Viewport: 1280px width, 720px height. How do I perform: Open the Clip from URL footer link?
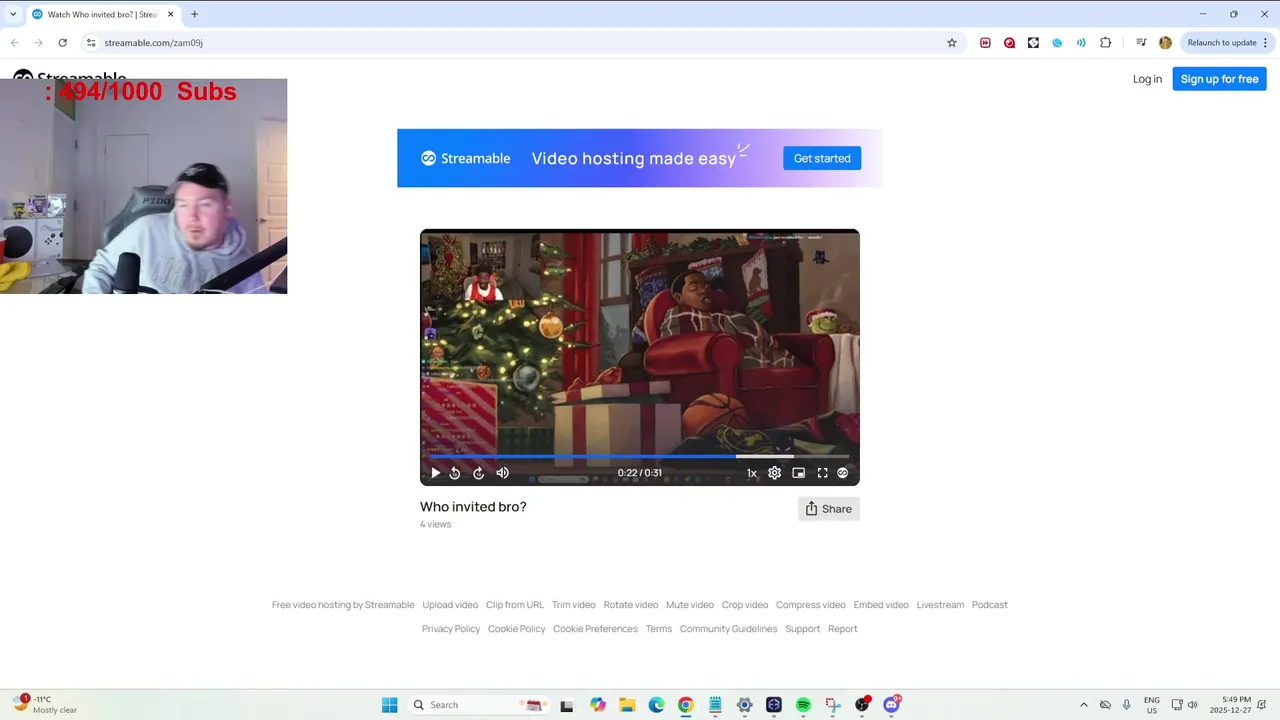515,605
